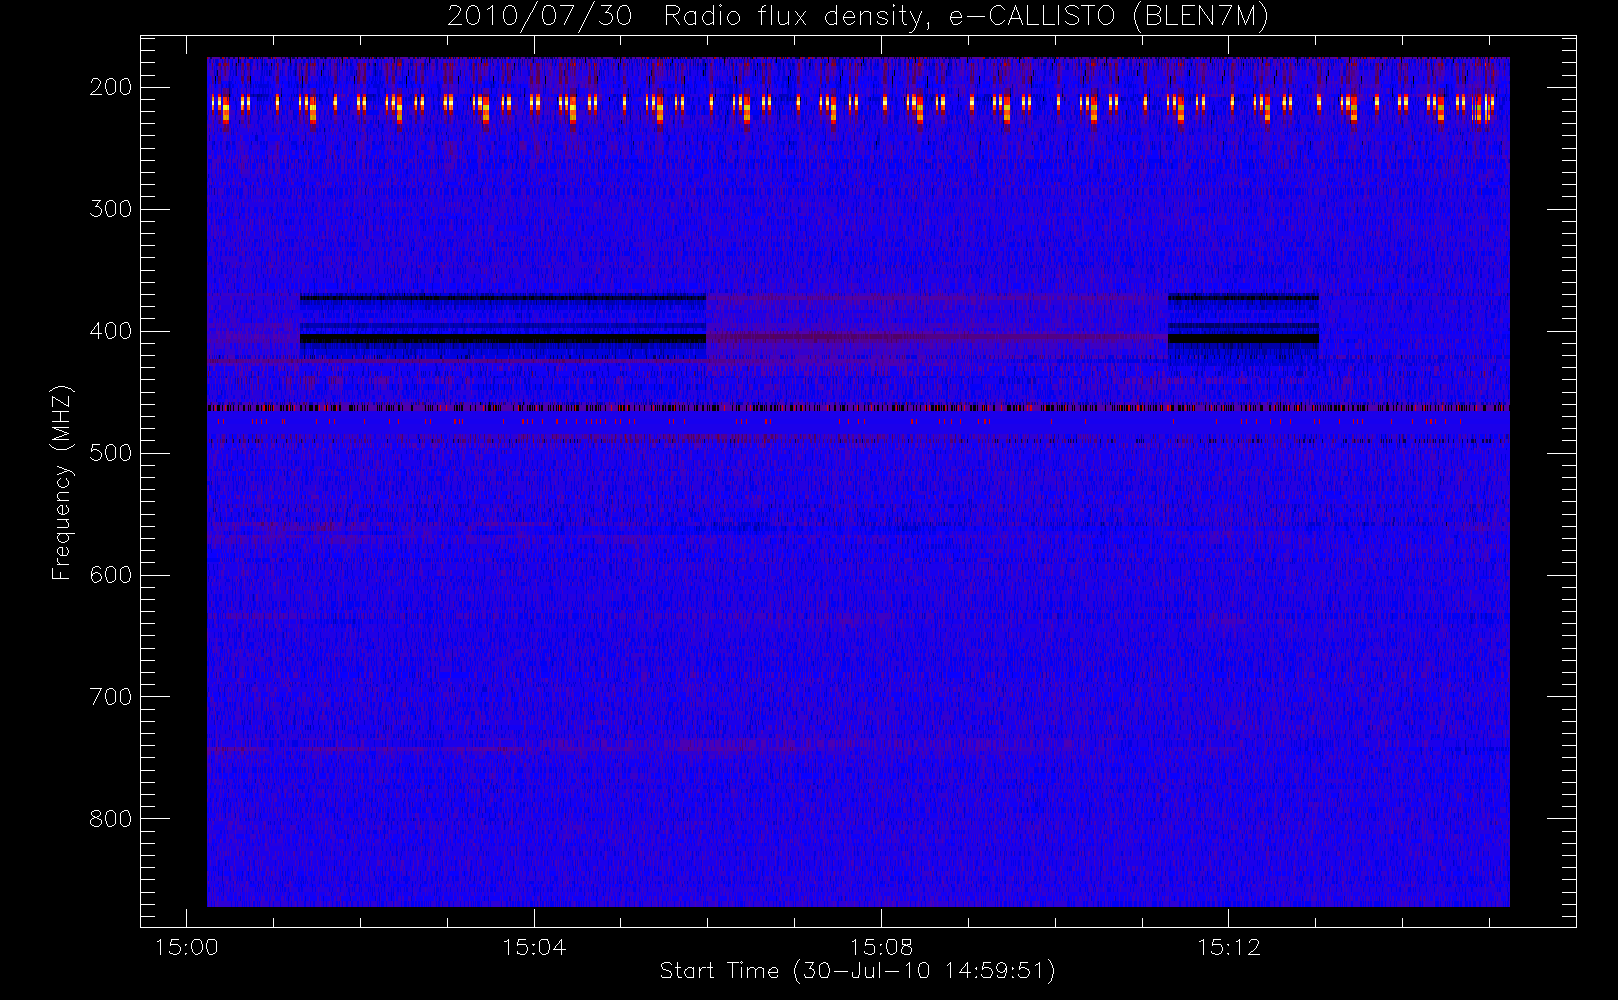Select the 700 frequency tick label

[111, 697]
